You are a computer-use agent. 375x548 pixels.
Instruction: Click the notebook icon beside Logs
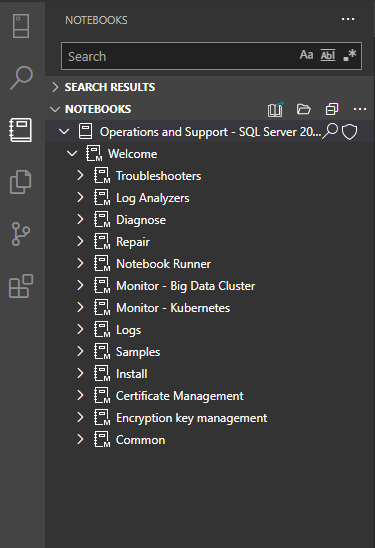[x=102, y=330]
